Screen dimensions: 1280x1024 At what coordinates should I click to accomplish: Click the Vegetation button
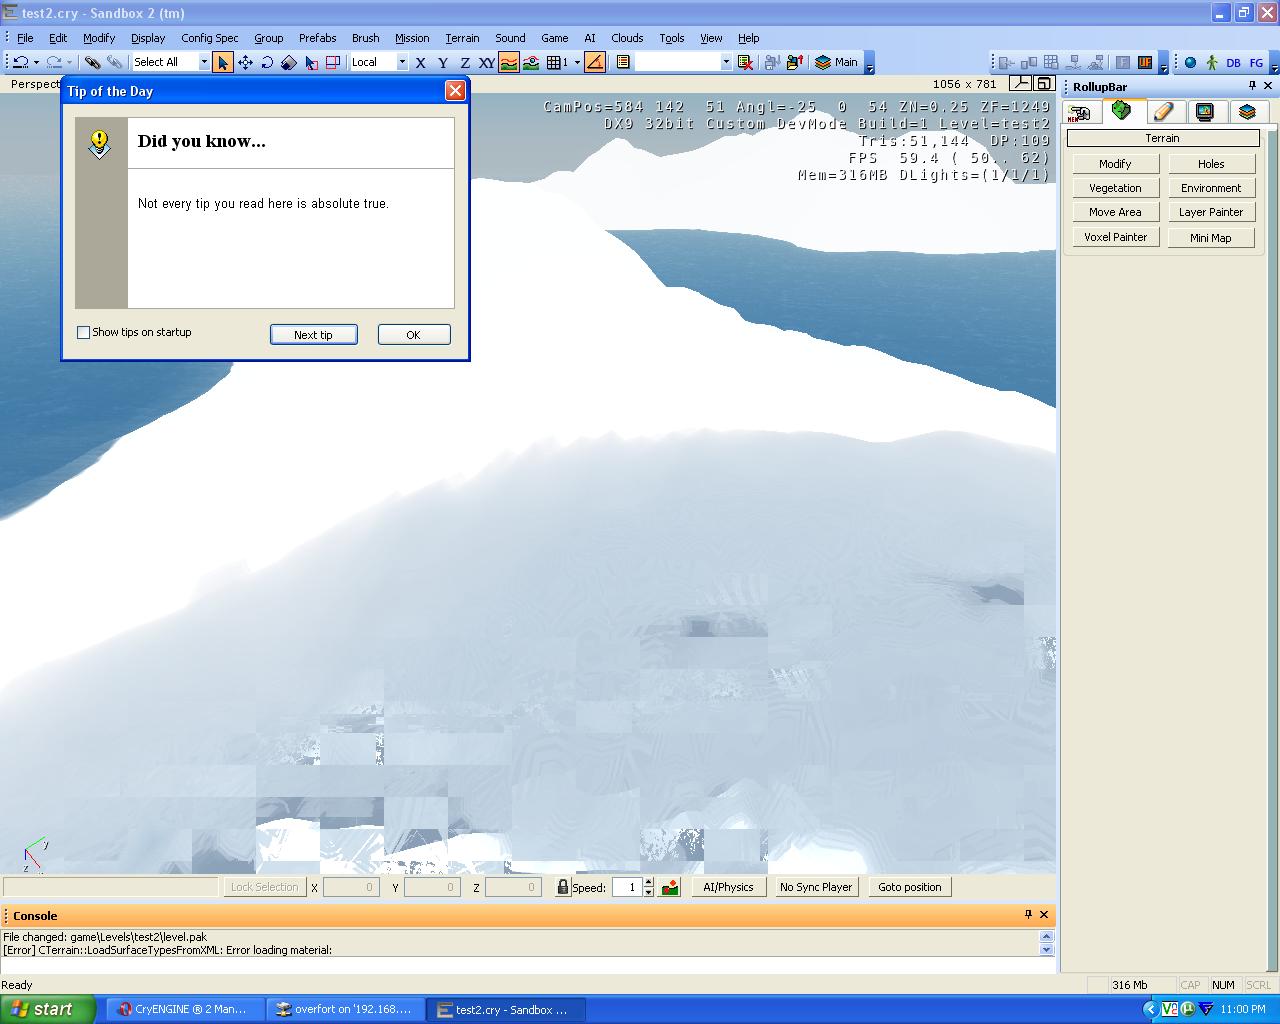(x=1115, y=188)
